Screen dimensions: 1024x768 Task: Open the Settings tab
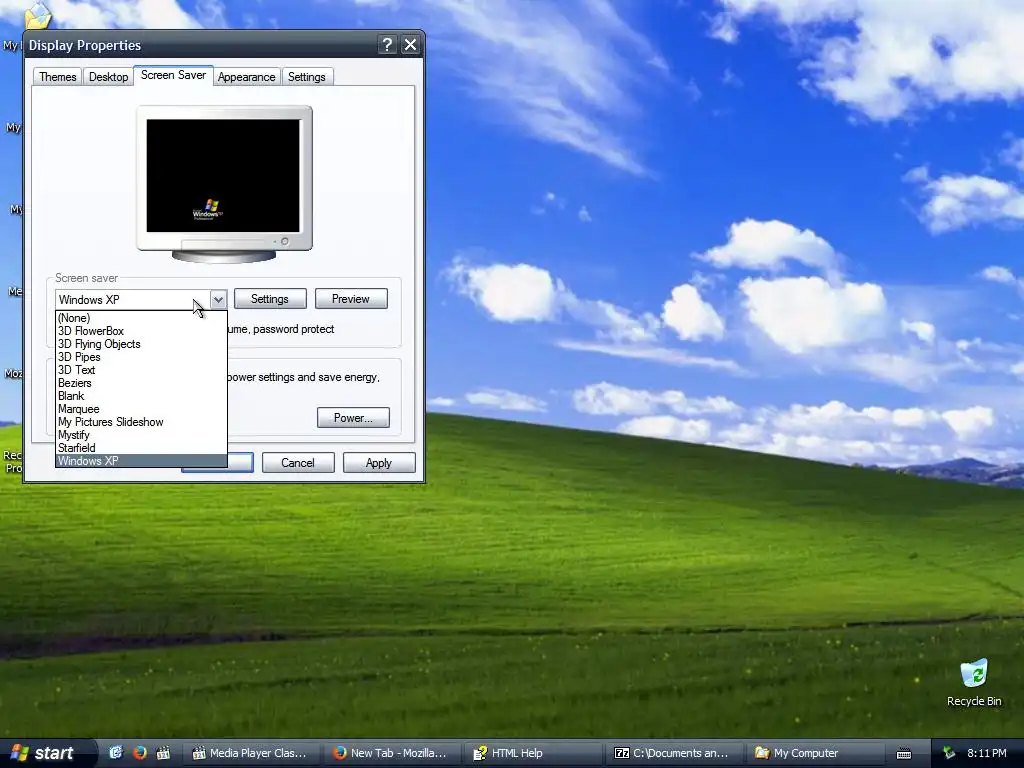point(306,76)
